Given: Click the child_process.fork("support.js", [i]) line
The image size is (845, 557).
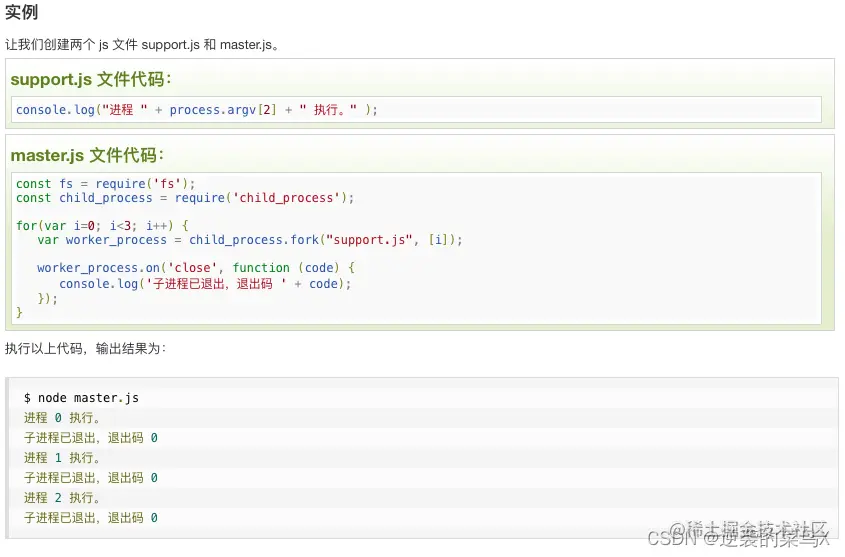Looking at the screenshot, I should point(250,240).
